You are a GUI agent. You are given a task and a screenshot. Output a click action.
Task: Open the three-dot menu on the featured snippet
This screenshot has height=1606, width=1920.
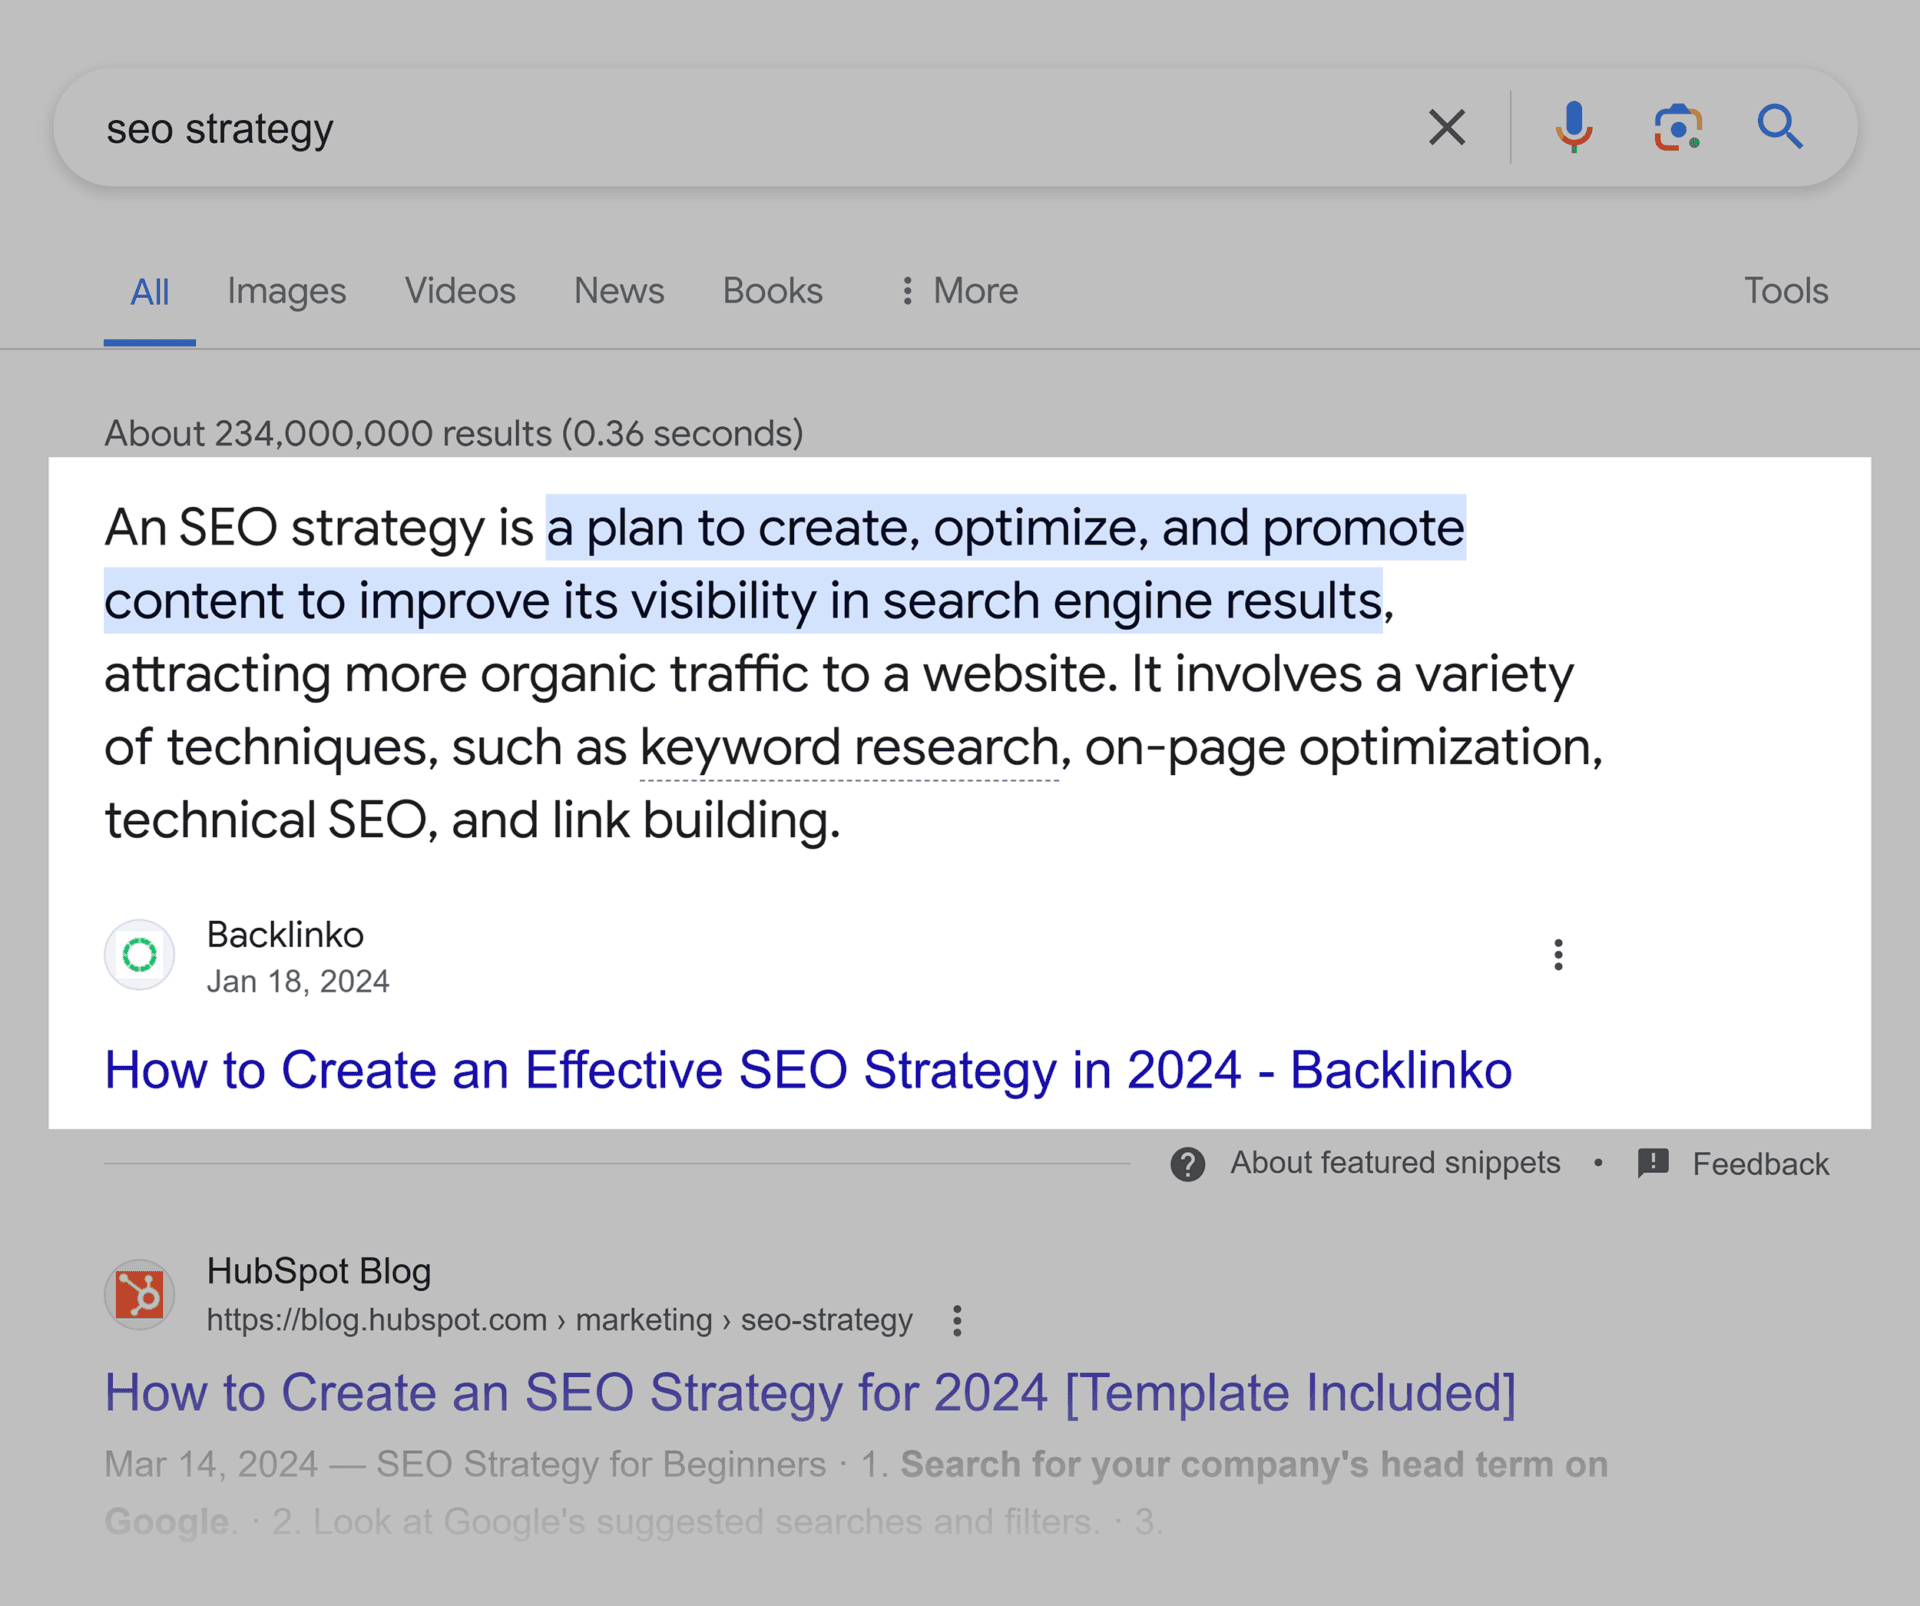click(x=1557, y=955)
